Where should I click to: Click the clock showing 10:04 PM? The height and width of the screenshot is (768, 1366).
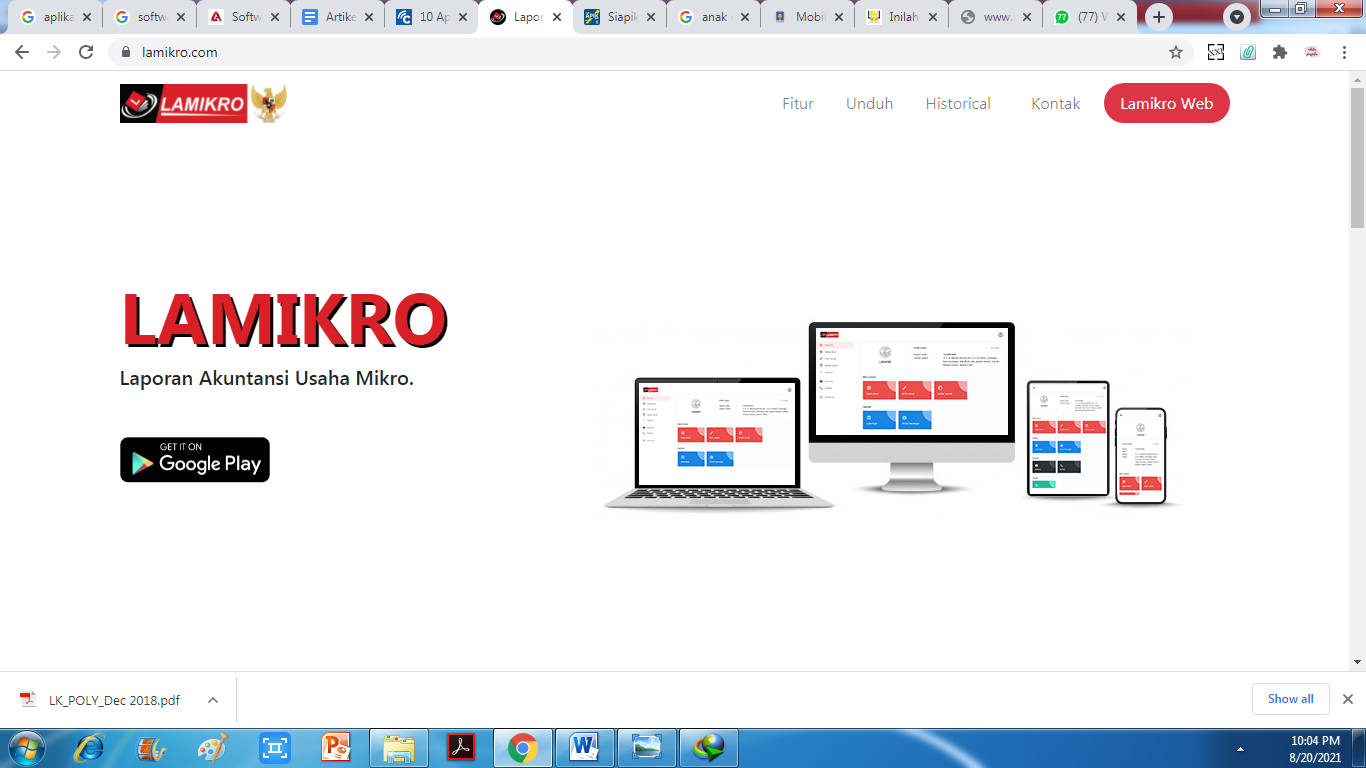[1315, 741]
